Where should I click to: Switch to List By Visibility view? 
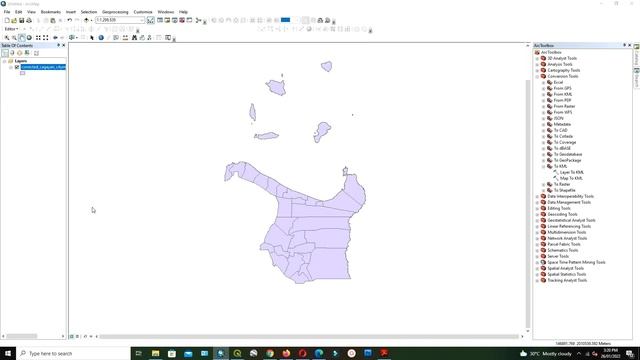pyautogui.click(x=20, y=53)
